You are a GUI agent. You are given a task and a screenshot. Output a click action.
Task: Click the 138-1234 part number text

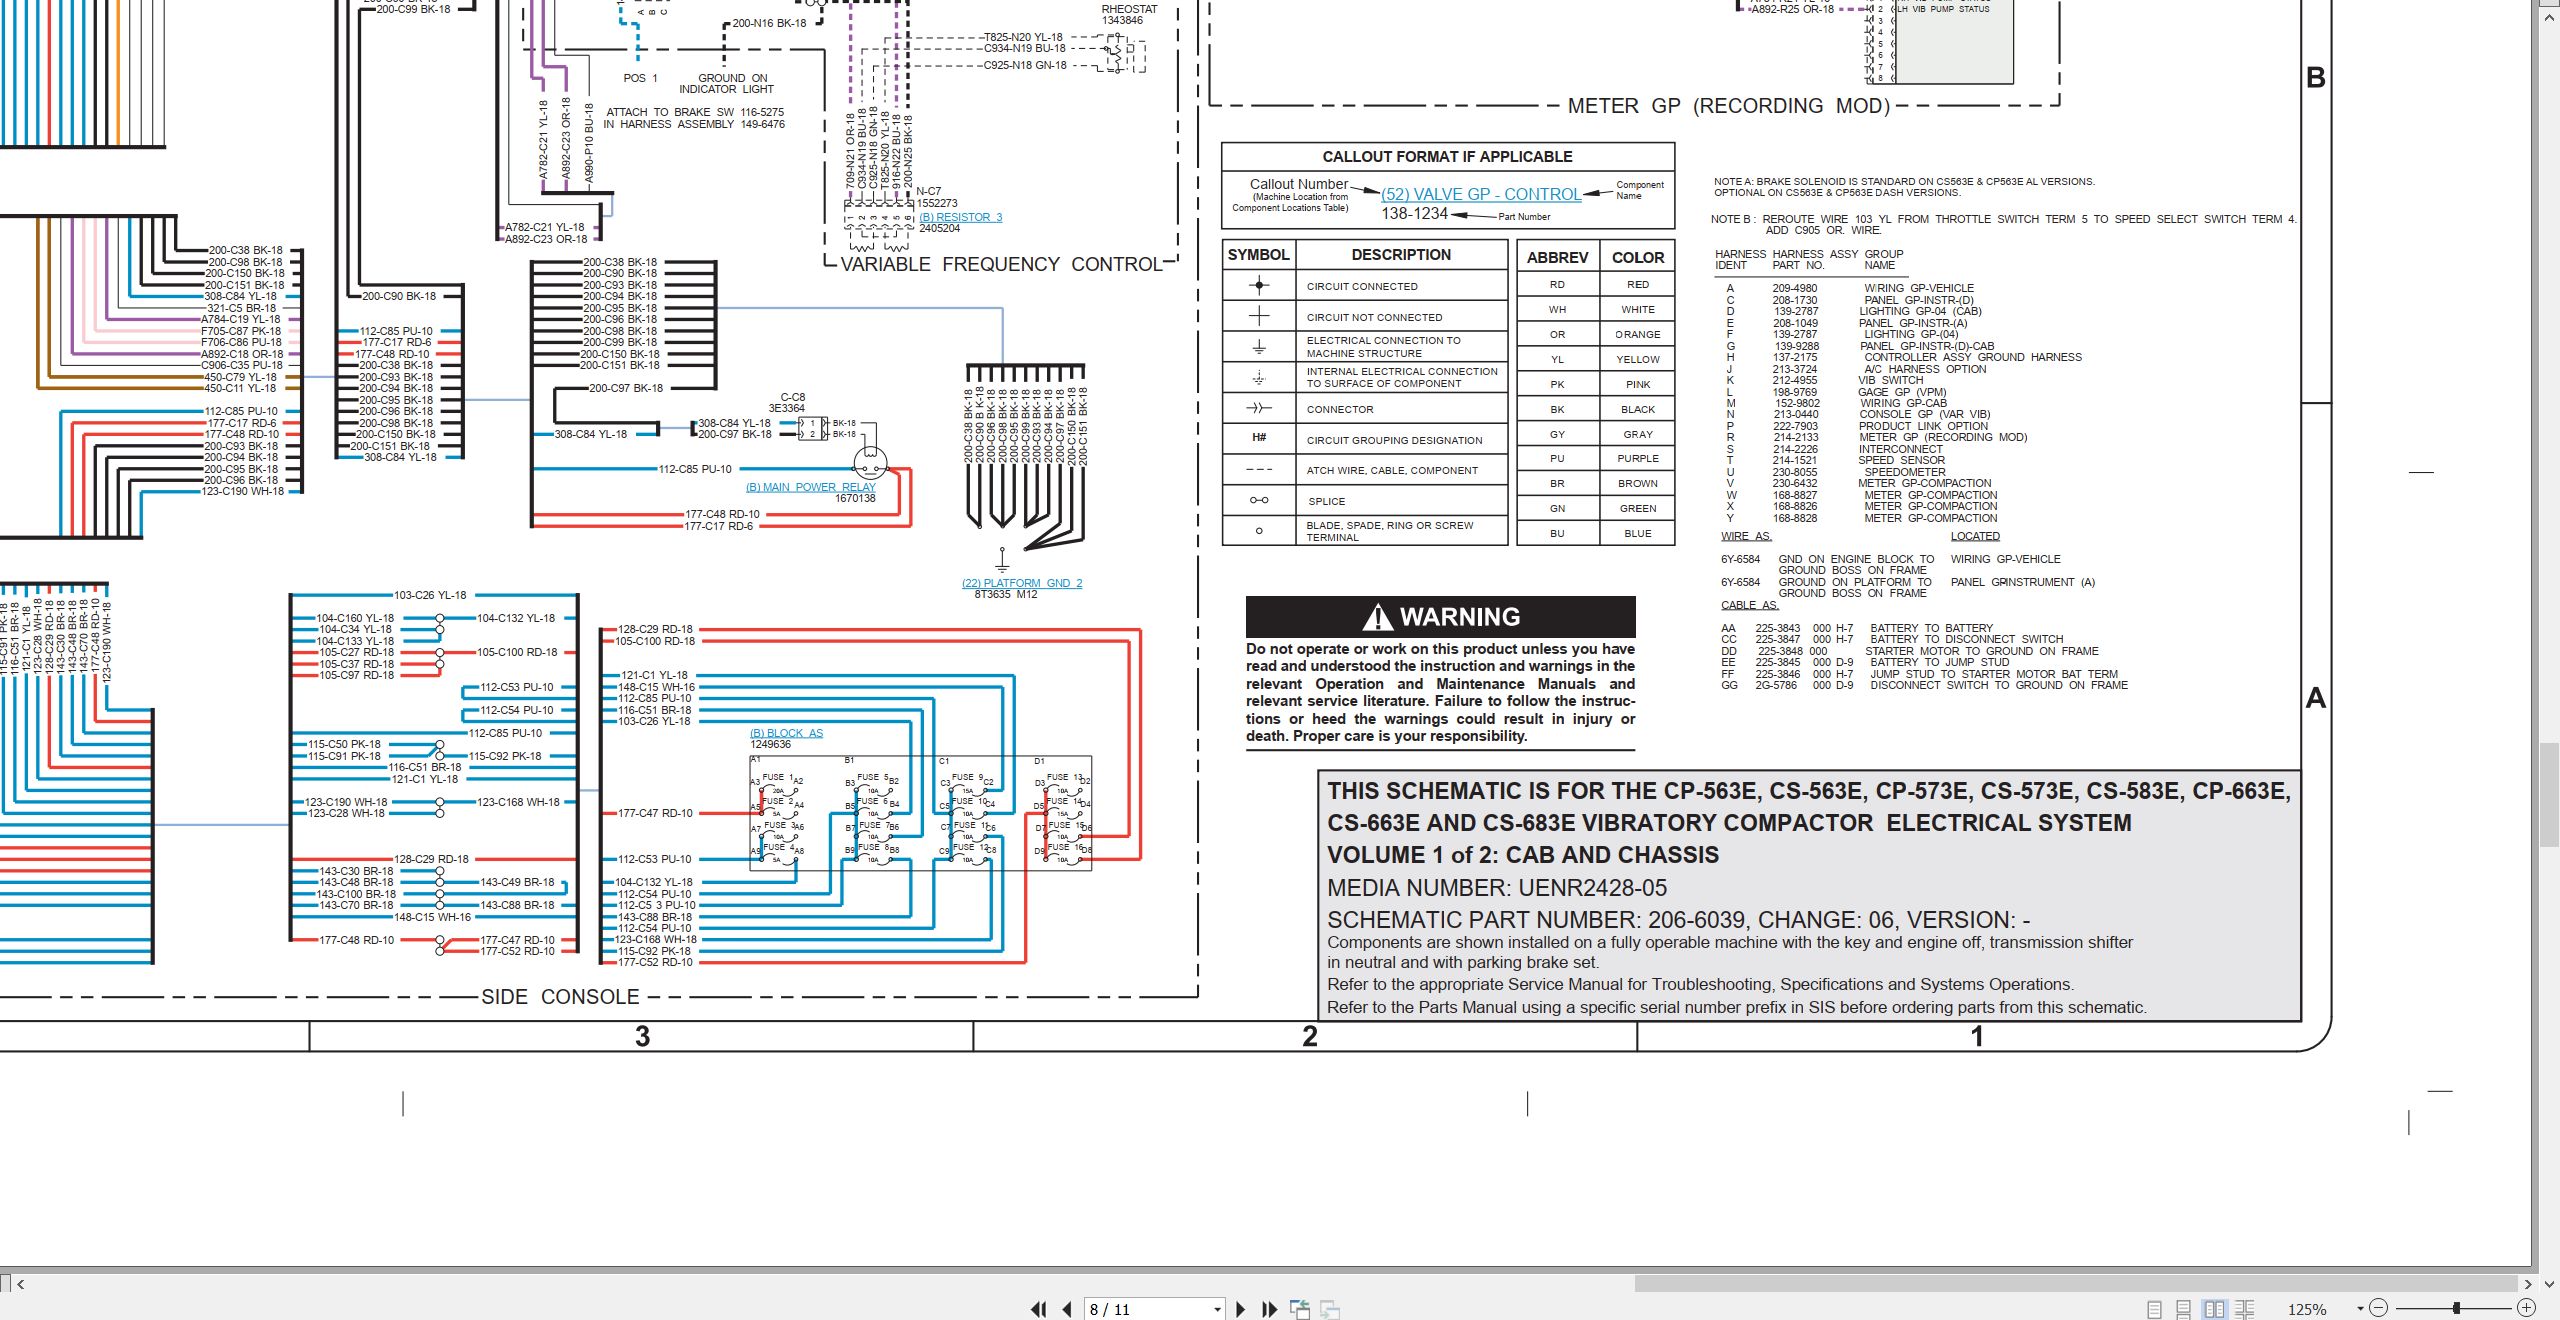(x=1414, y=213)
